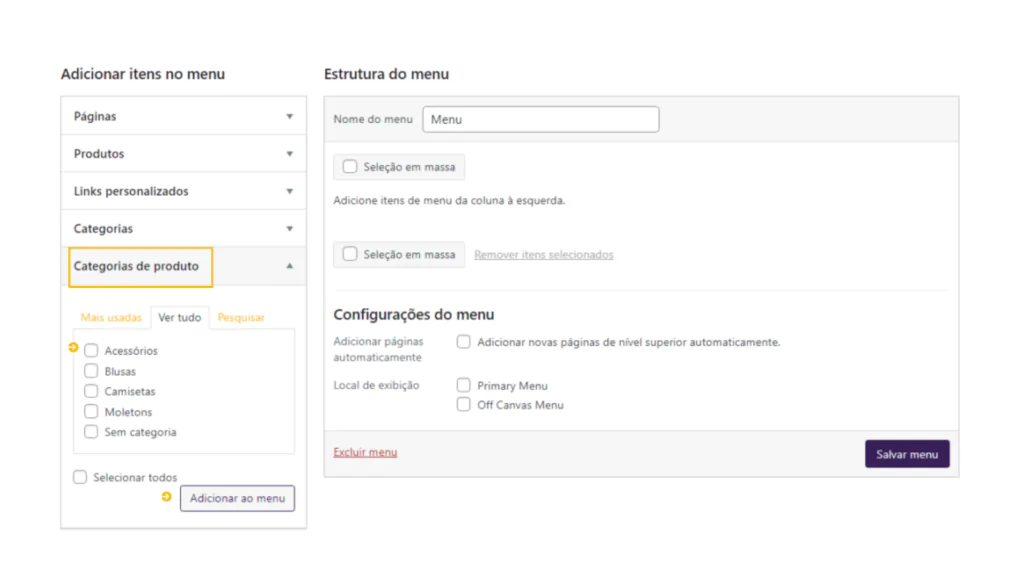This screenshot has width=1024, height=576.
Task: Select the Ver tudo tab
Action: point(180,317)
